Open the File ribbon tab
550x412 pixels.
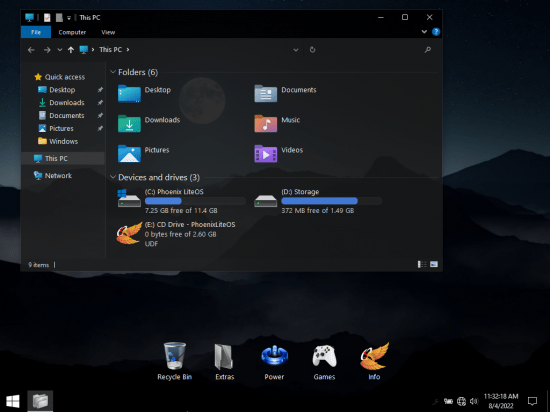point(36,32)
